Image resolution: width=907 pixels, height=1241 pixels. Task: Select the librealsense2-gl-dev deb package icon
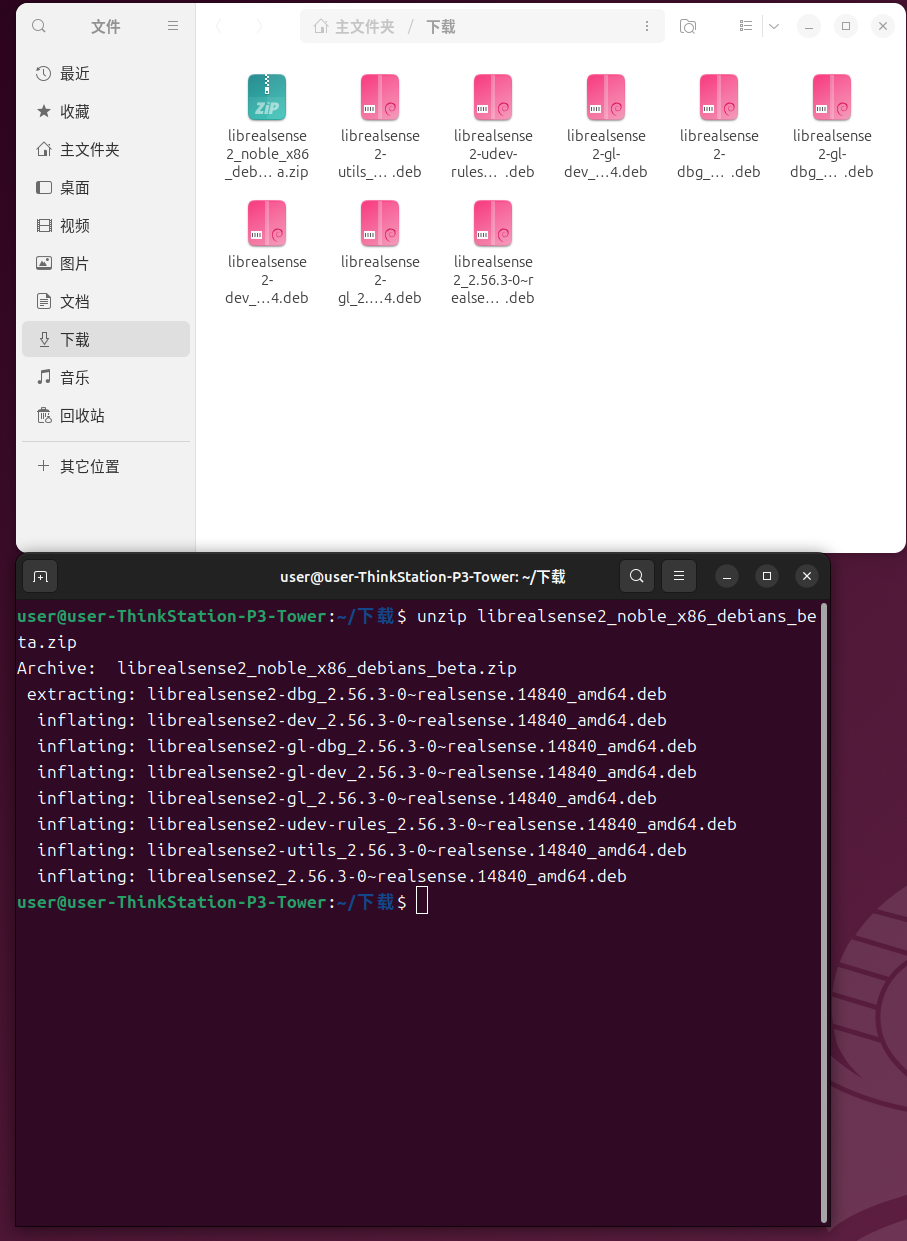[x=606, y=97]
